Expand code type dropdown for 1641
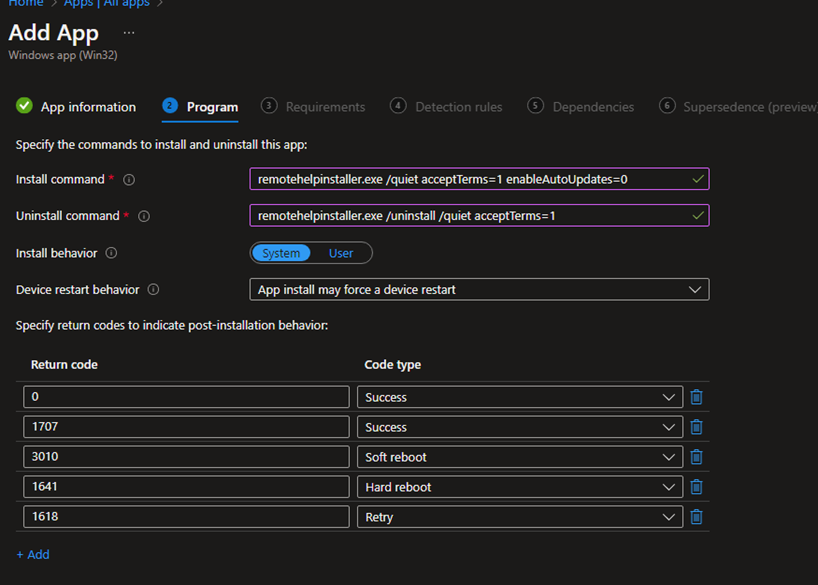 point(519,487)
